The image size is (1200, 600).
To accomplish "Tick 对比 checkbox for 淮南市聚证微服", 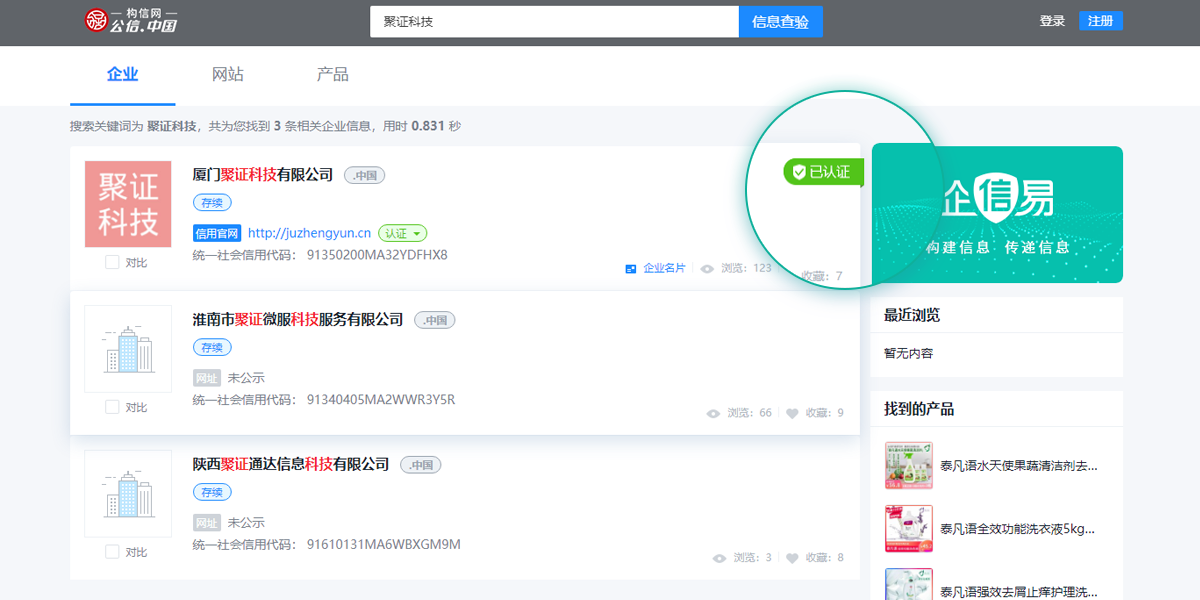I will coord(112,407).
